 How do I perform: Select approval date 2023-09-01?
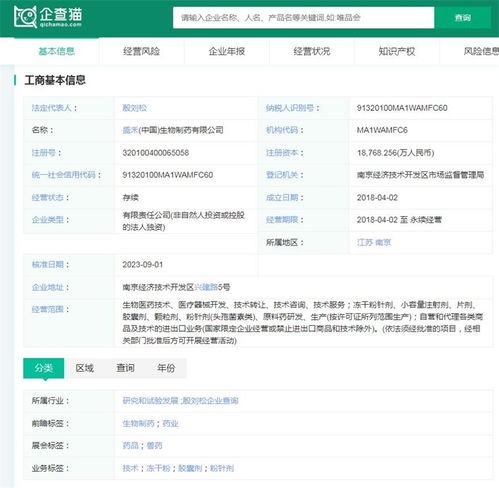point(143,265)
